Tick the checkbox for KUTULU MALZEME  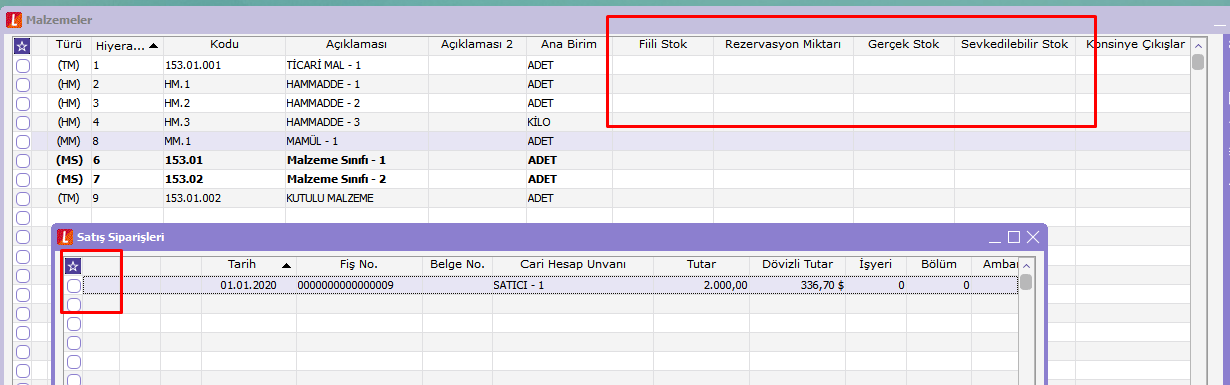pyautogui.click(x=23, y=198)
